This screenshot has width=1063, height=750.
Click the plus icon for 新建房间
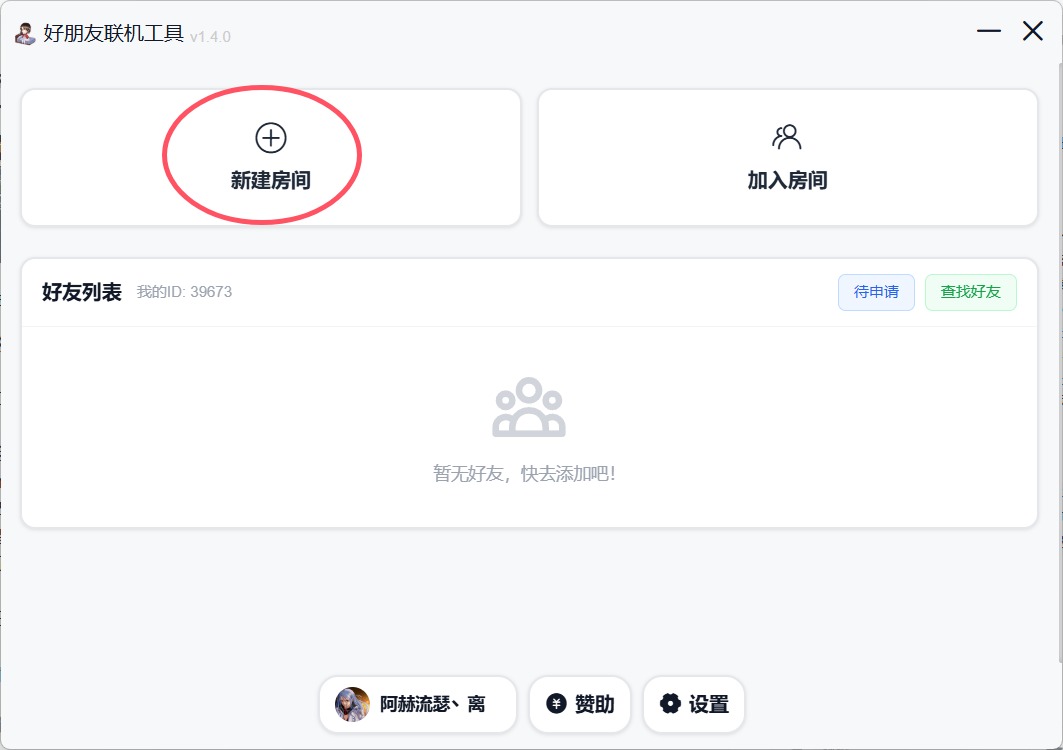(x=270, y=138)
